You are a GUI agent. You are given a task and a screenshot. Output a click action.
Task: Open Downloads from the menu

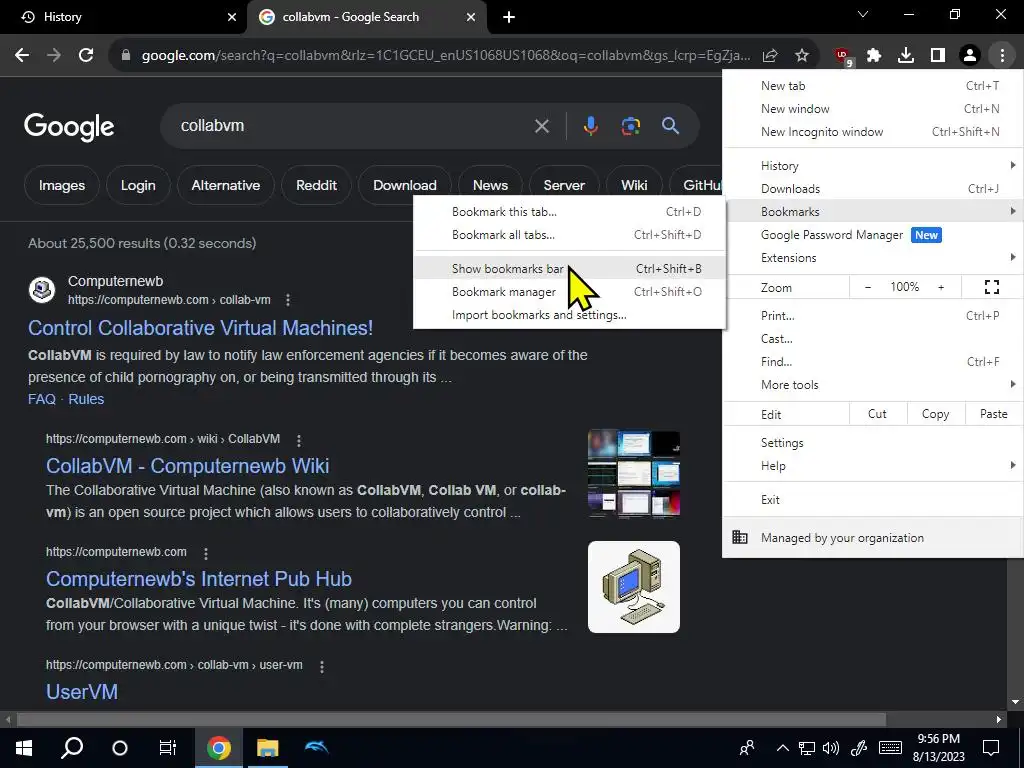click(x=872, y=189)
